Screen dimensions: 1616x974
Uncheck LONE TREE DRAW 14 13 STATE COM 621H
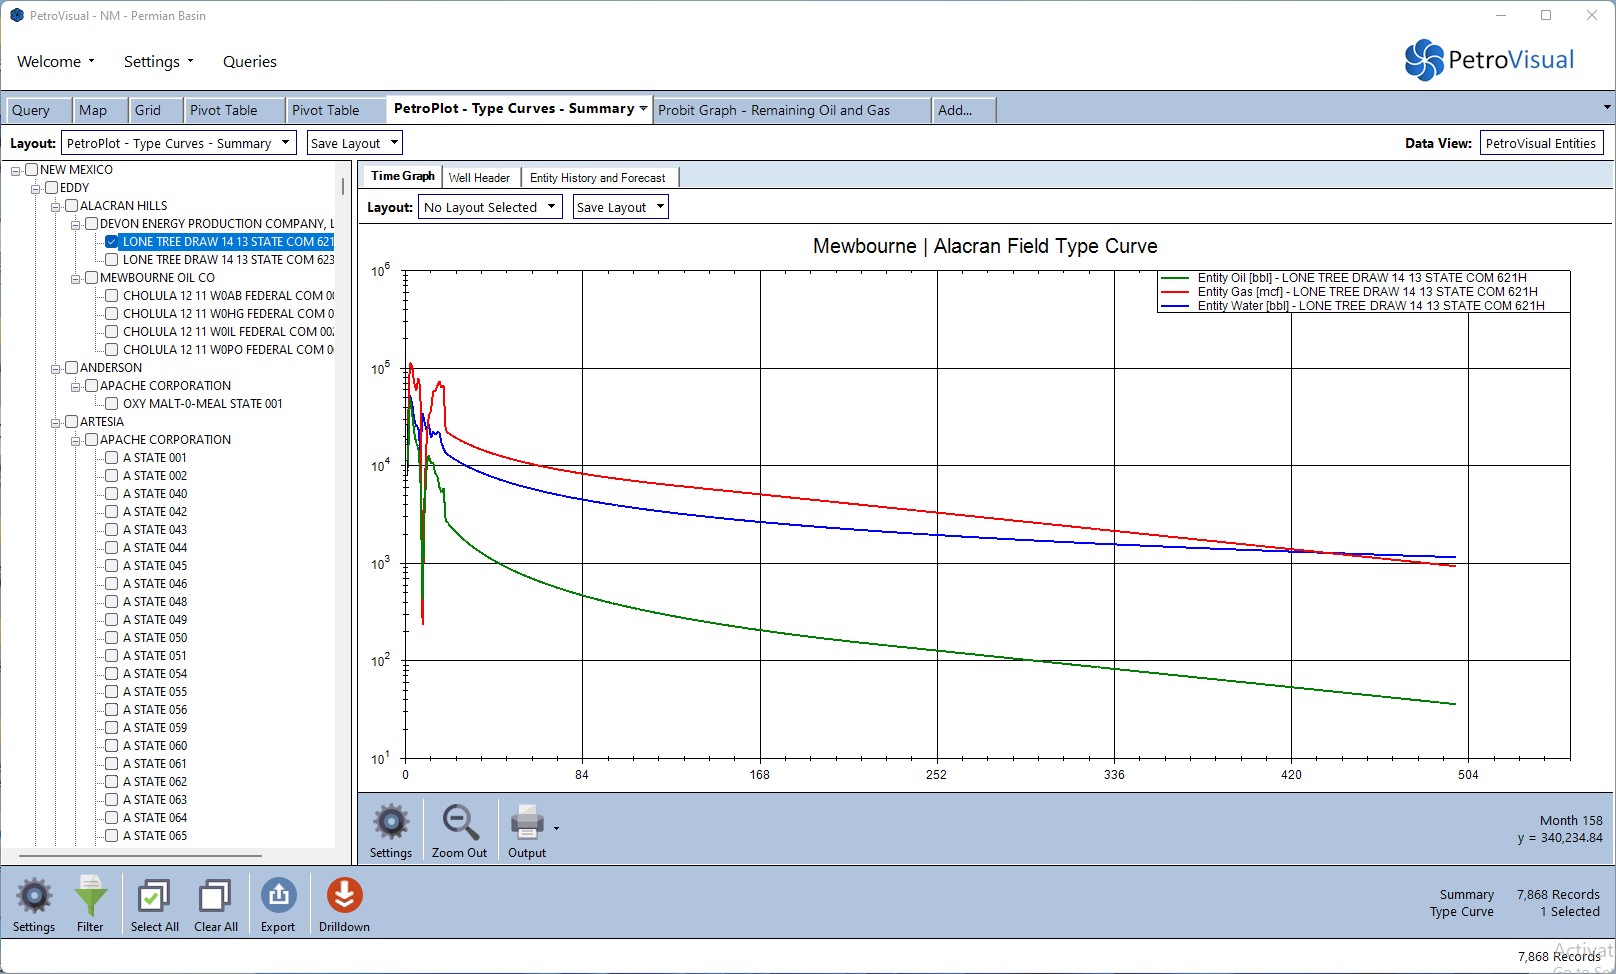tap(112, 242)
